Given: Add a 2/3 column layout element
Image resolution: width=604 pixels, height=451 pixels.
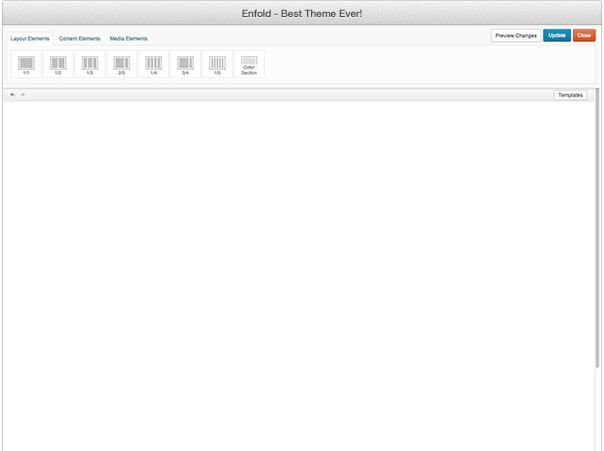Looking at the screenshot, I should point(122,64).
